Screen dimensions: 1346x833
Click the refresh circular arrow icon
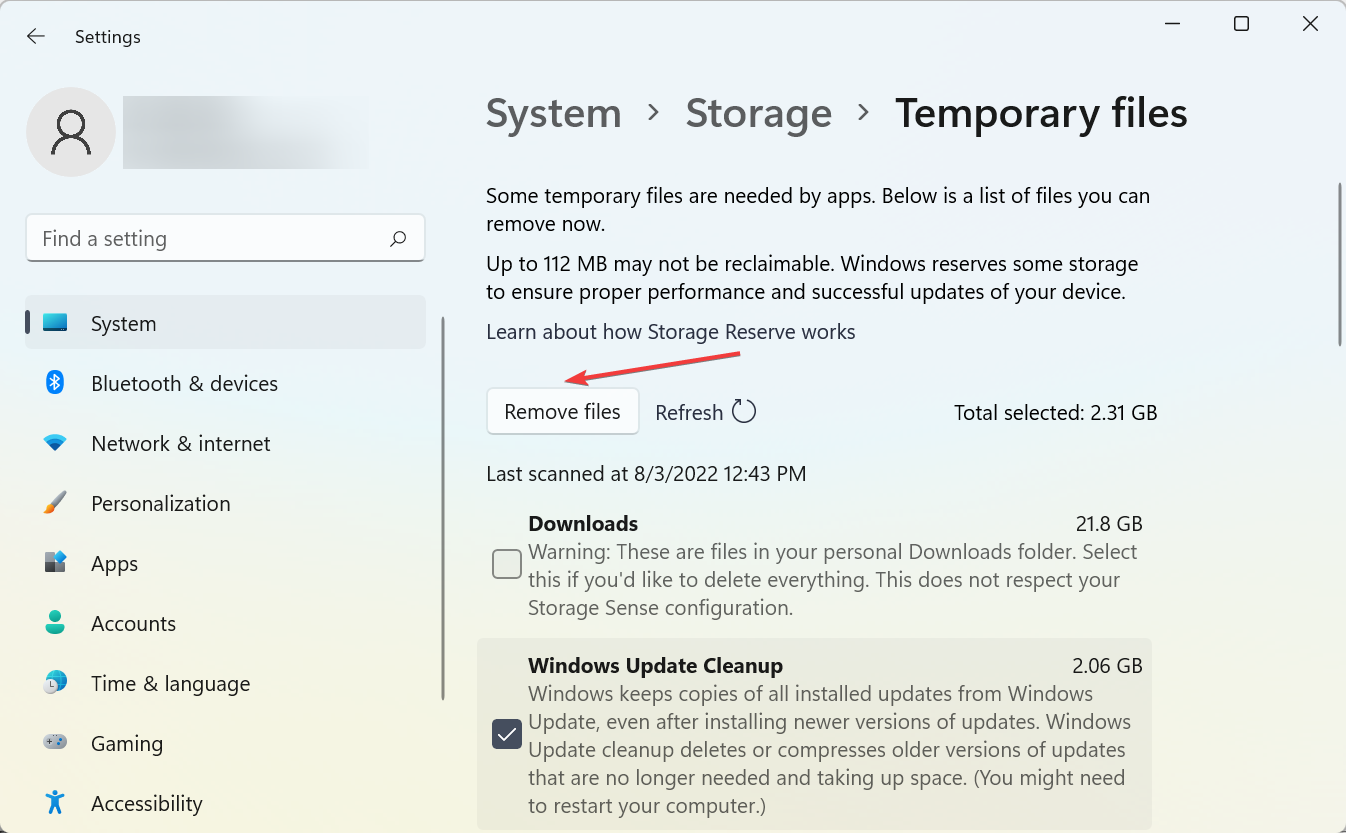pyautogui.click(x=744, y=412)
